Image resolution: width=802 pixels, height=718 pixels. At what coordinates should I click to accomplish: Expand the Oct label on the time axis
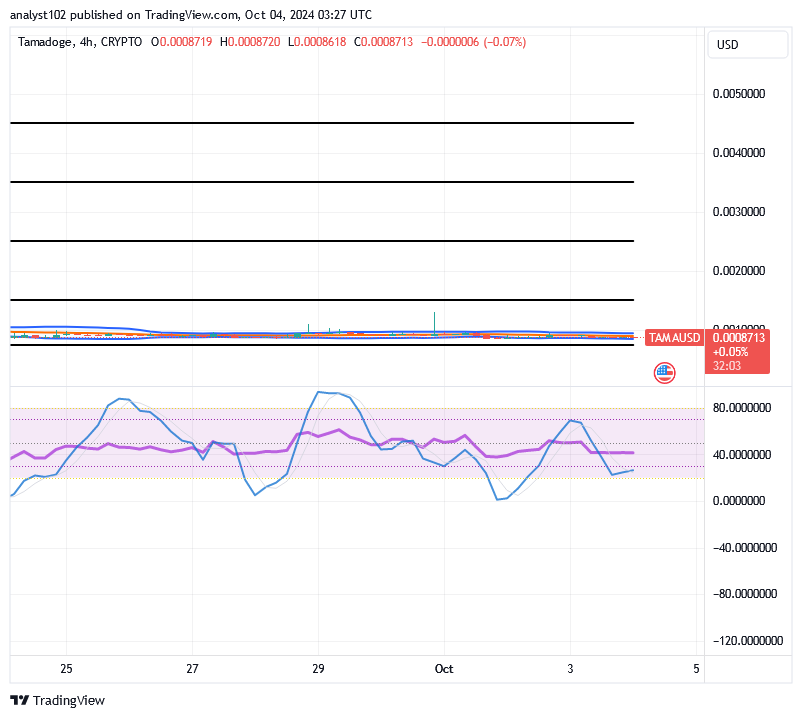(444, 669)
